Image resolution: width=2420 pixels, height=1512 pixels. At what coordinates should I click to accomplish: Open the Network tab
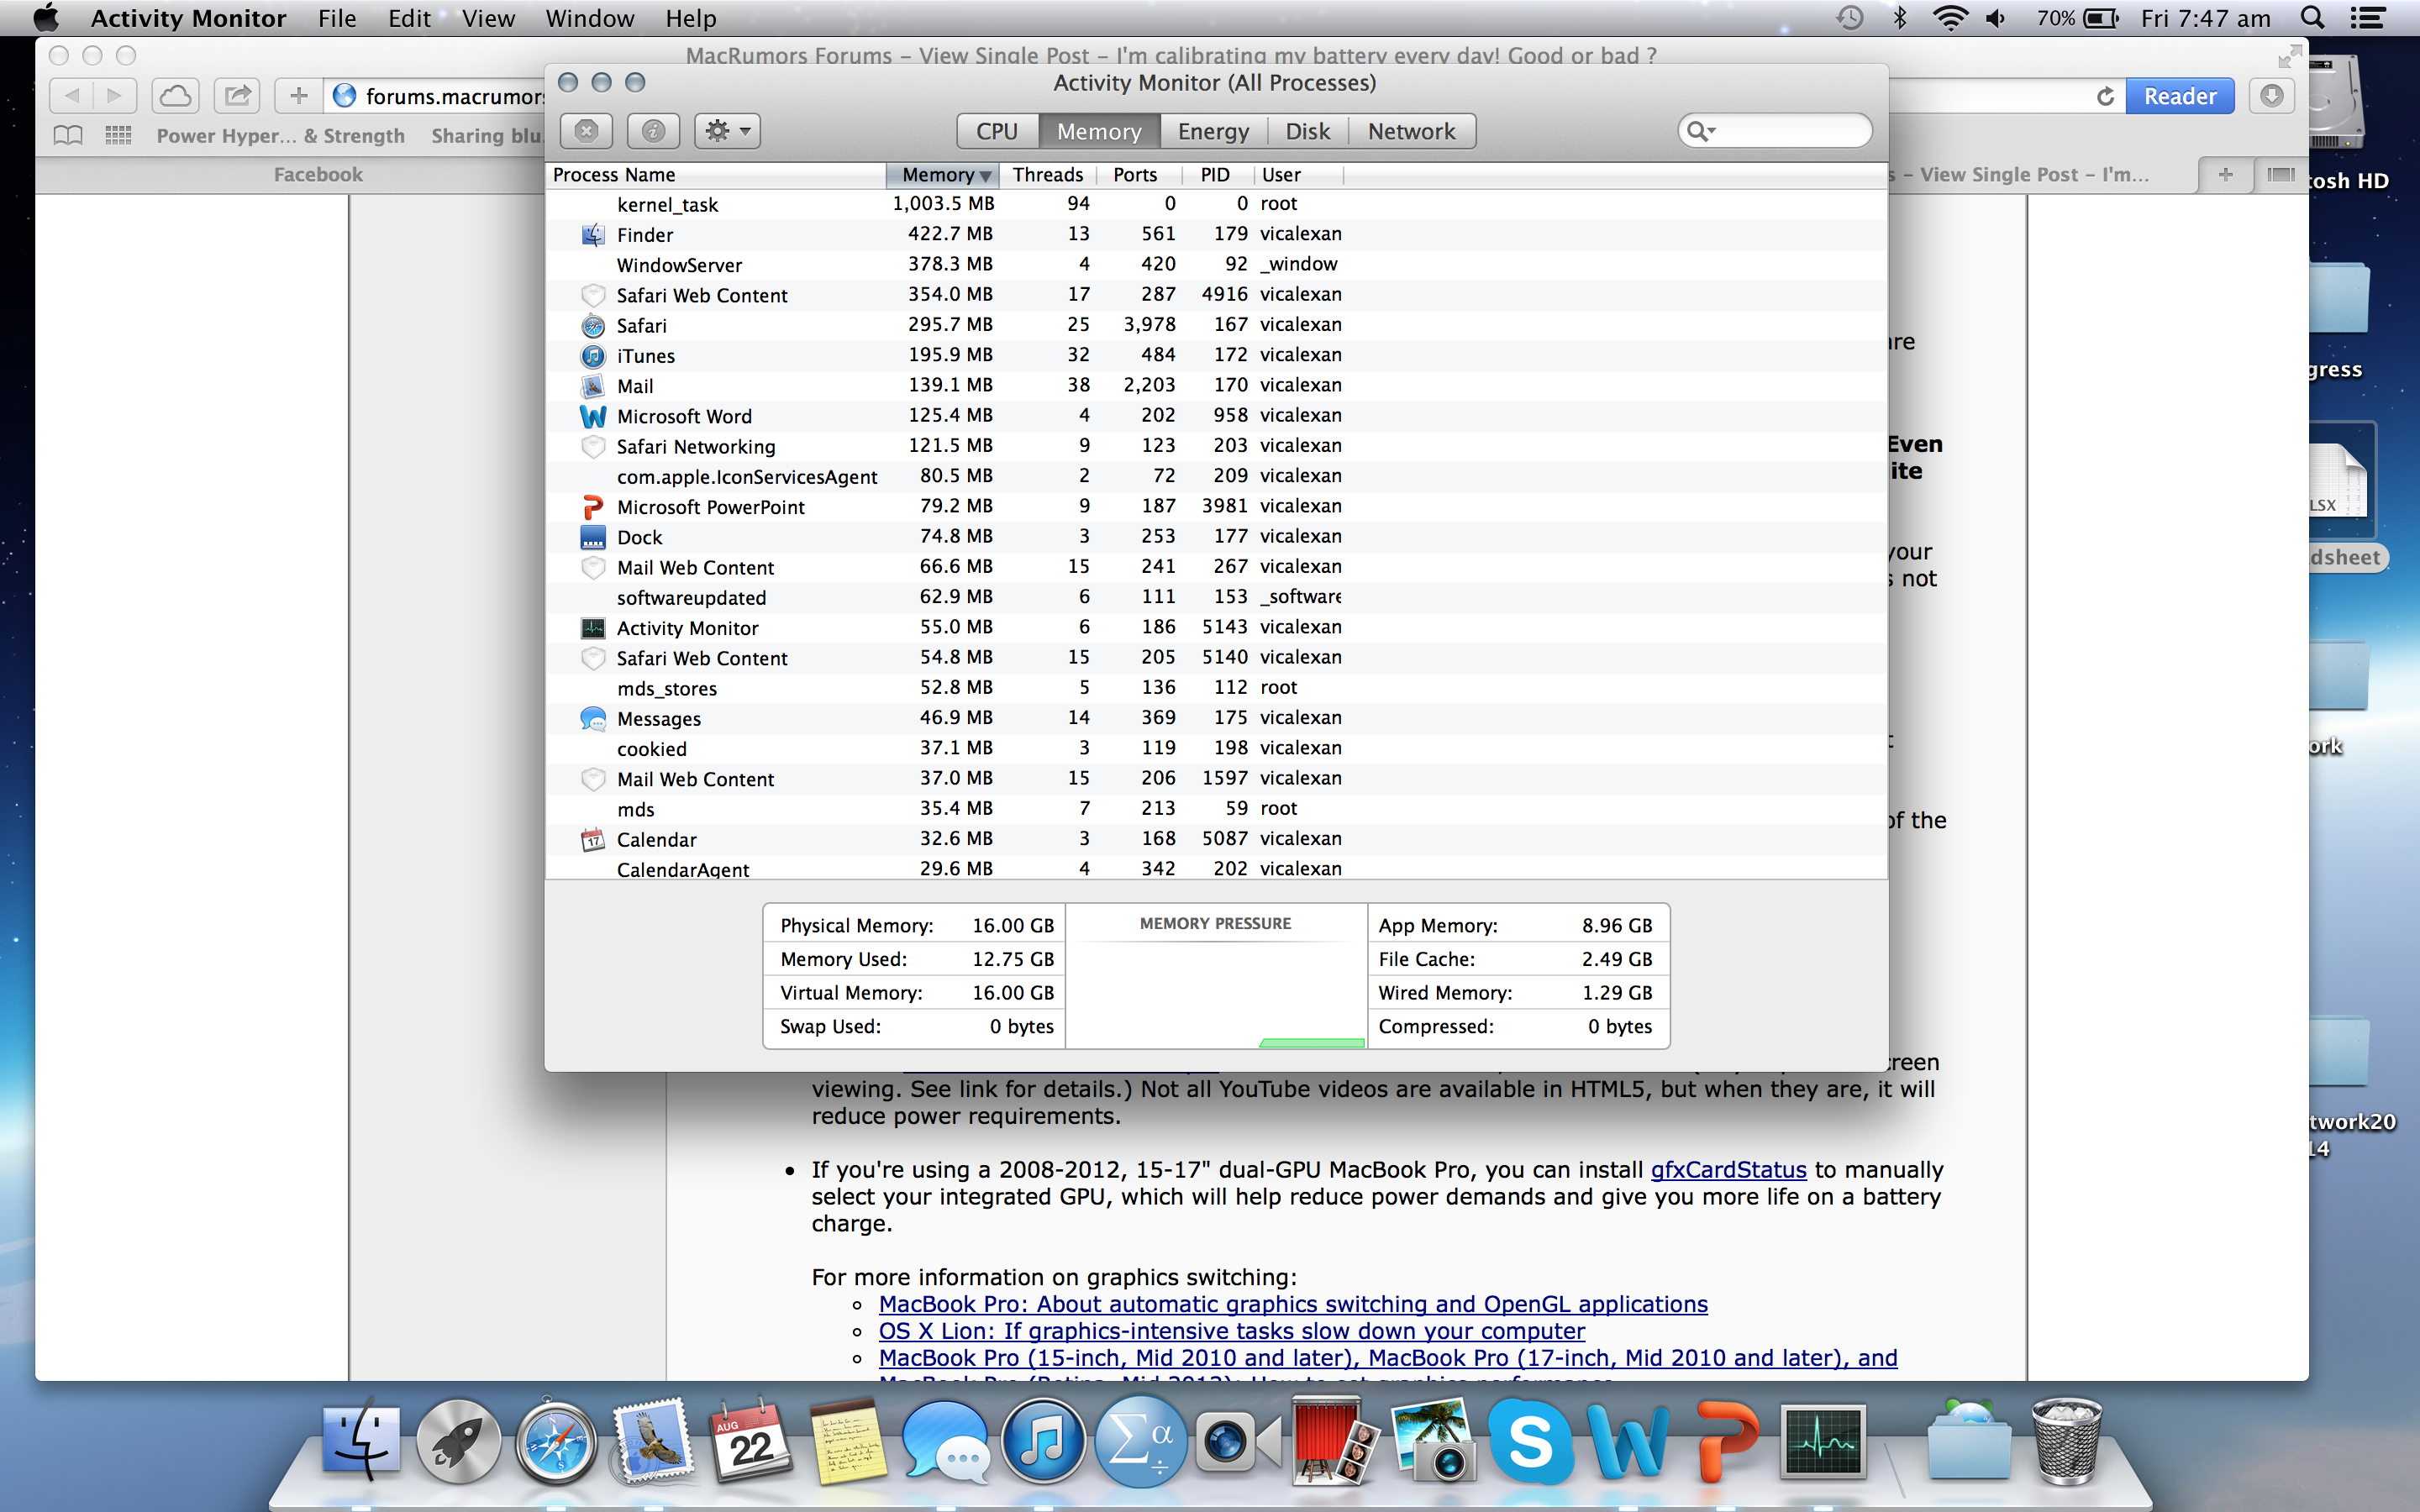click(1411, 131)
